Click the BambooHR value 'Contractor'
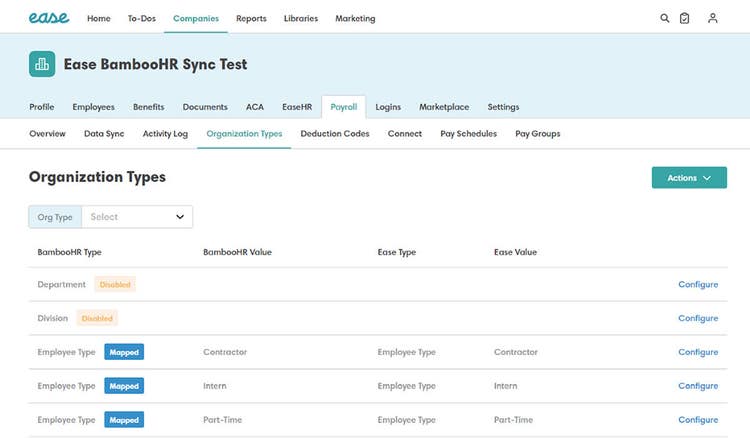This screenshot has width=750, height=438. click(x=225, y=352)
